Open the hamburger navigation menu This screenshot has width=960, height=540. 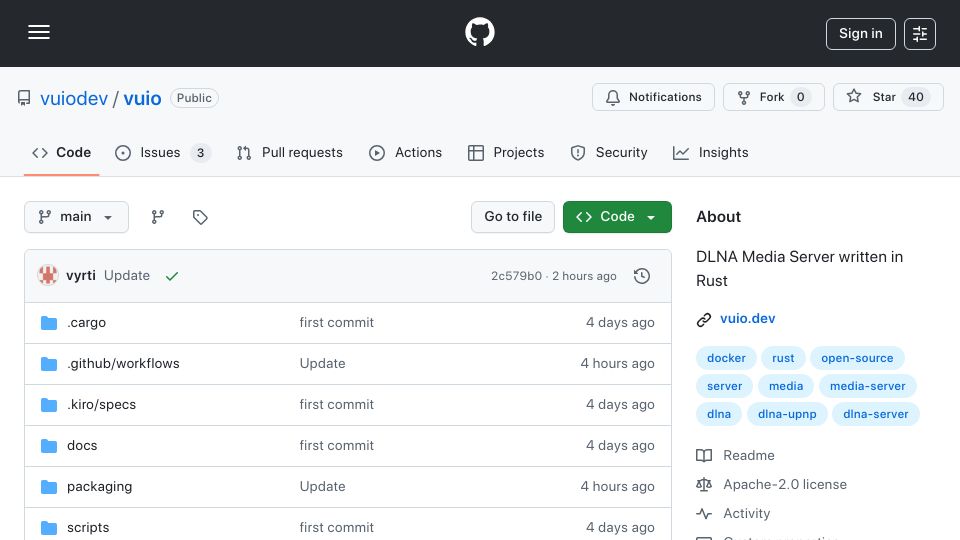pos(39,32)
